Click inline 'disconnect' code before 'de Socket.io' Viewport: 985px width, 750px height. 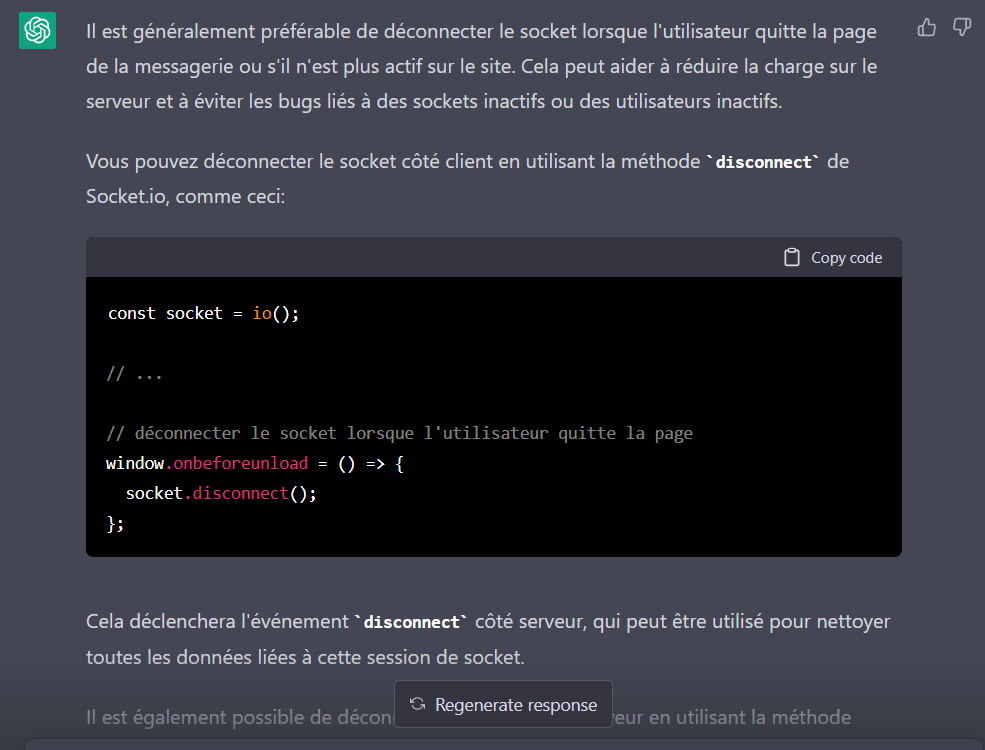point(762,162)
